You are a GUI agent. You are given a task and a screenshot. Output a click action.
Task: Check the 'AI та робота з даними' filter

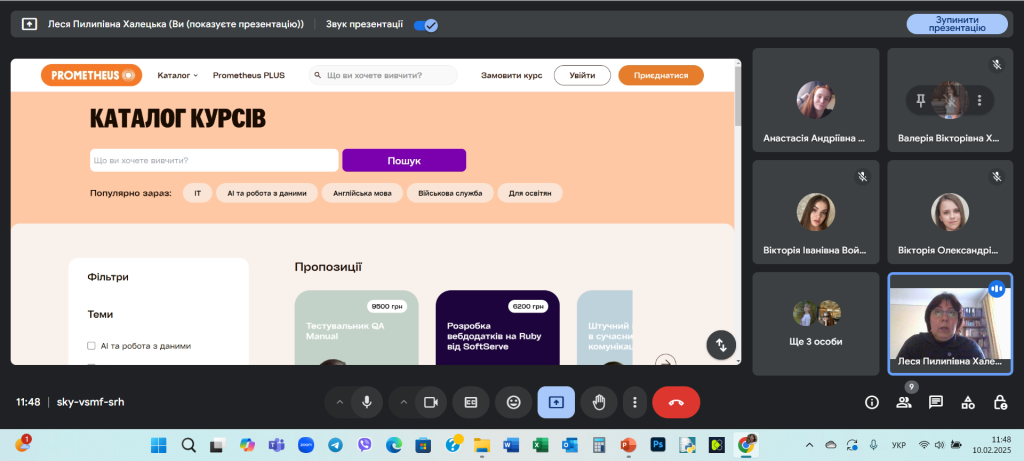point(91,346)
